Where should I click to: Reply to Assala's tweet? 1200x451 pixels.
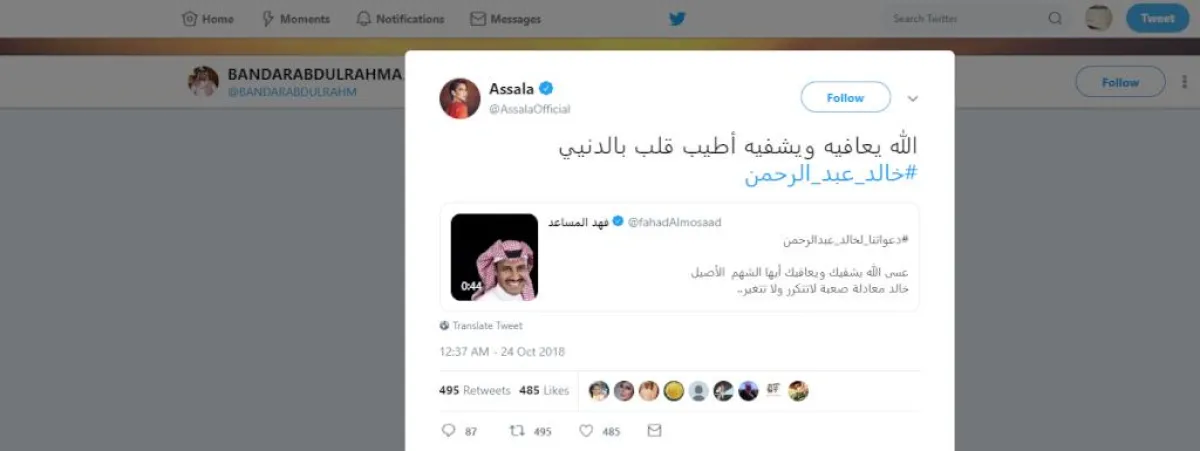(x=448, y=431)
